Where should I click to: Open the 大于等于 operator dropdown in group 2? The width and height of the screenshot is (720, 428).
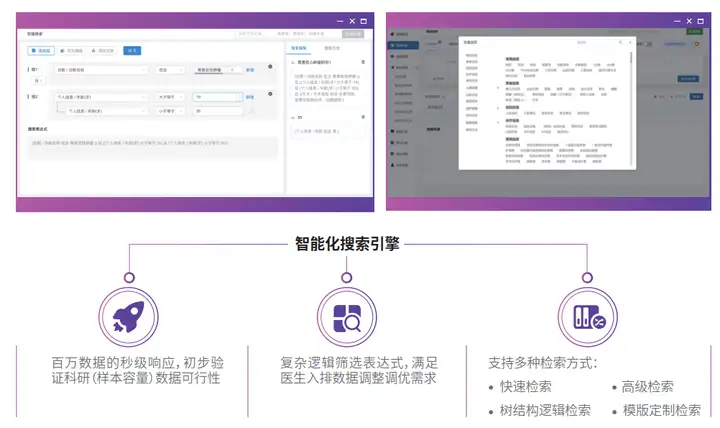170,97
